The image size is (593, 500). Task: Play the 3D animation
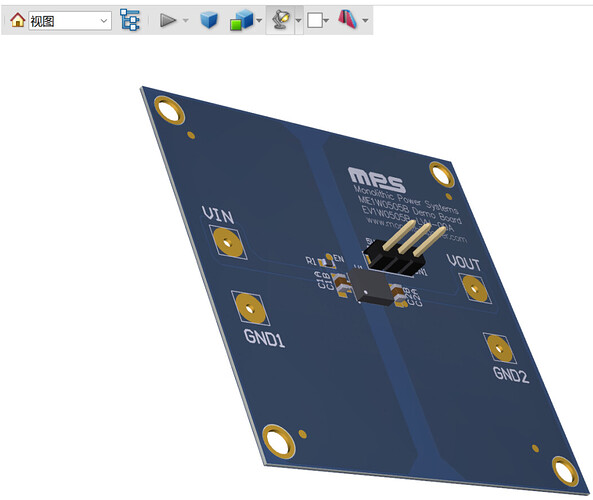(x=168, y=20)
